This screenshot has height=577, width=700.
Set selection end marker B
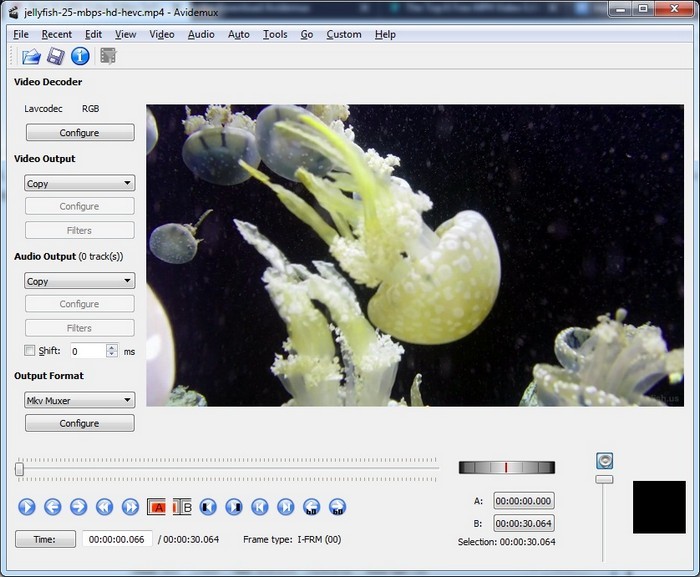coord(182,507)
